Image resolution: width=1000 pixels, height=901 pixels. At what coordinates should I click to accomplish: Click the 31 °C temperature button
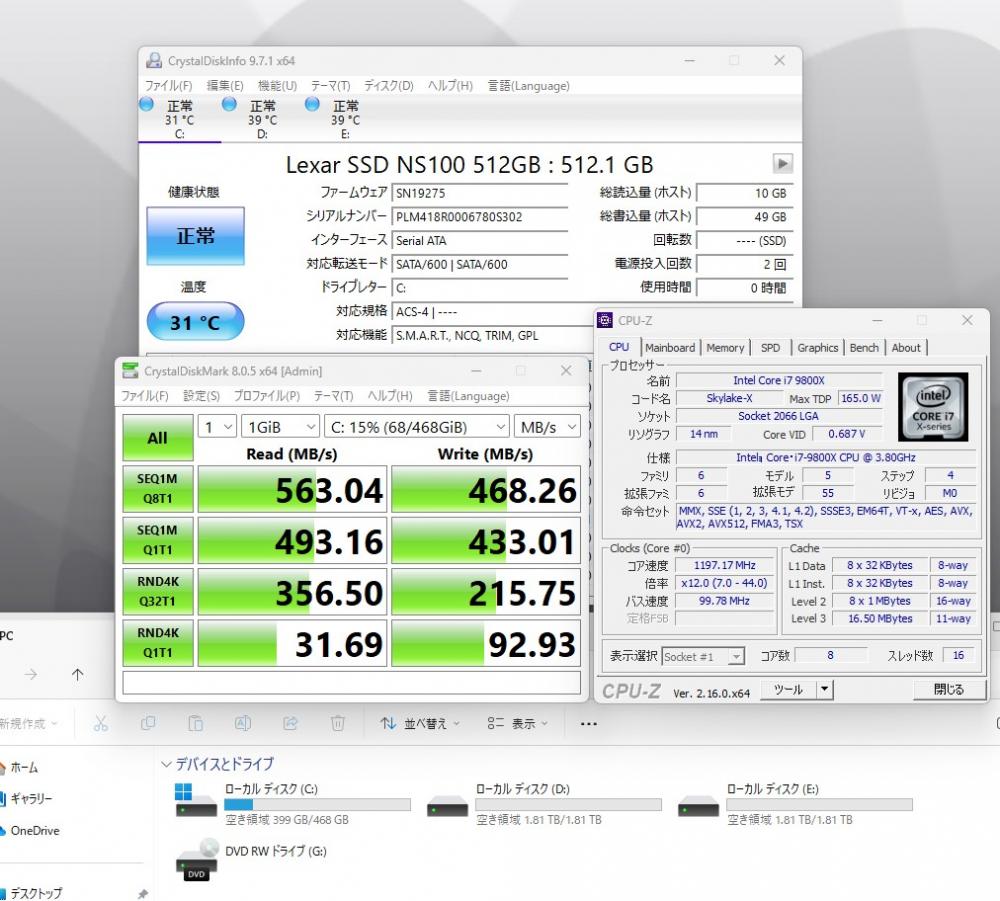point(195,321)
